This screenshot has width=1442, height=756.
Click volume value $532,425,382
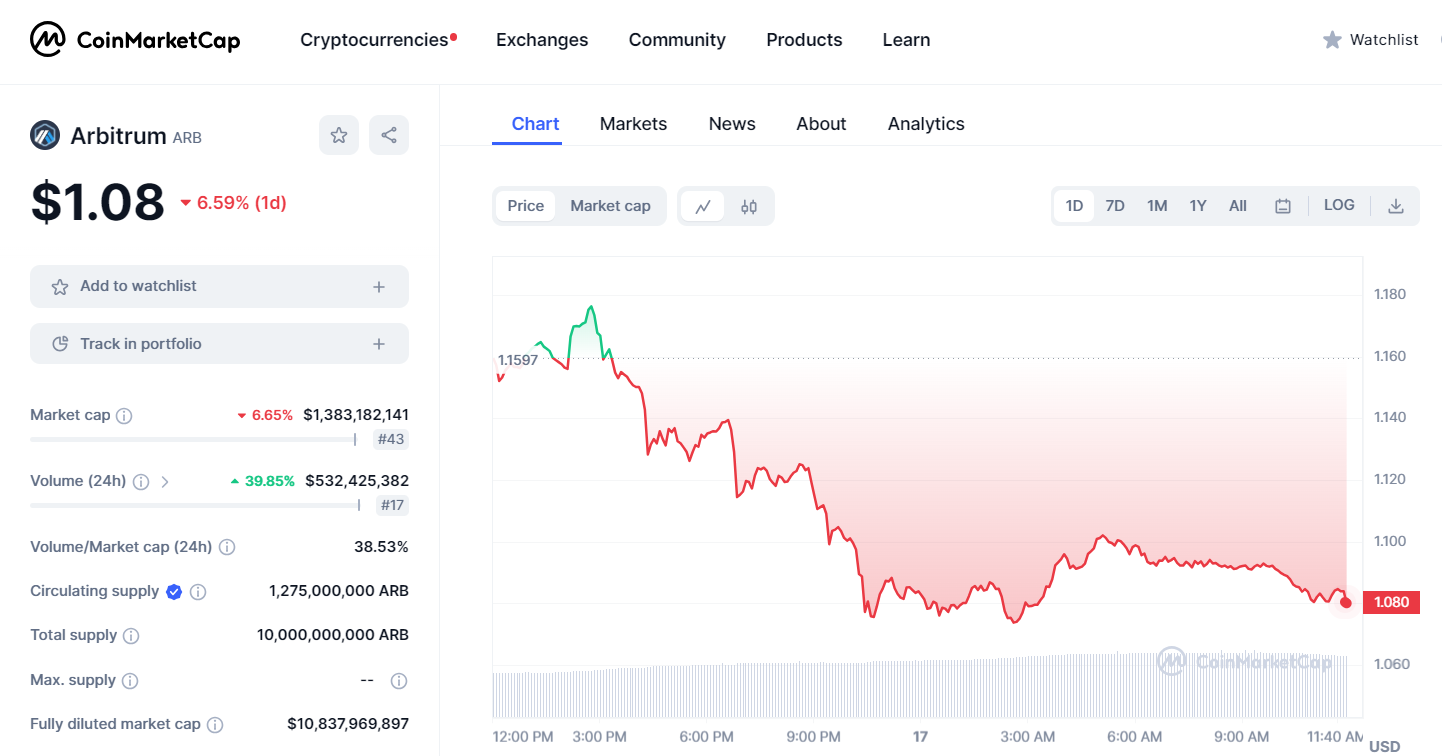pos(357,481)
